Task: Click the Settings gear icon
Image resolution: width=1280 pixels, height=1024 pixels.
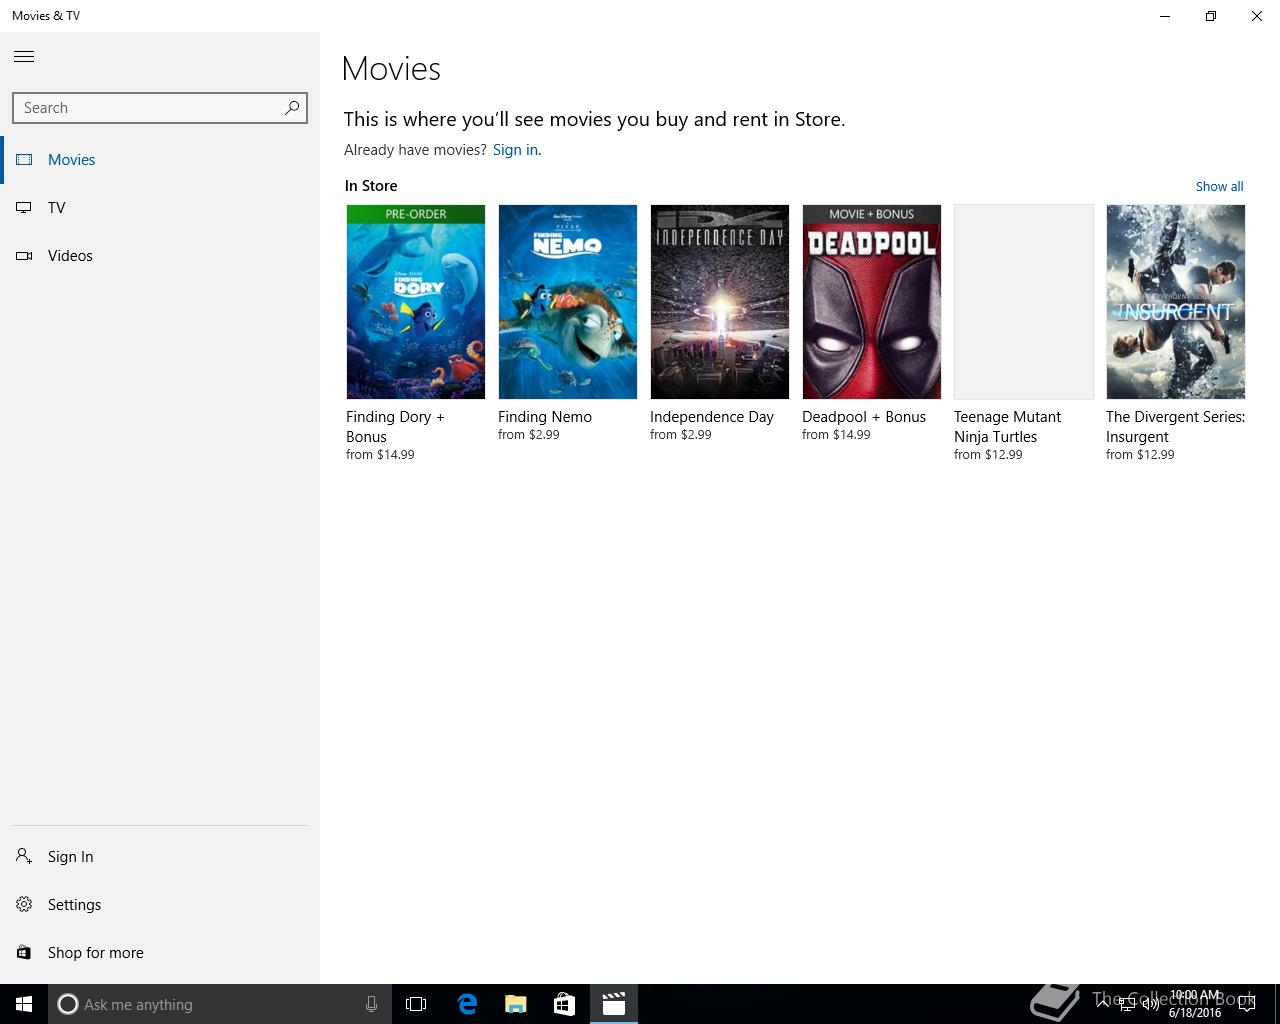Action: pos(24,905)
